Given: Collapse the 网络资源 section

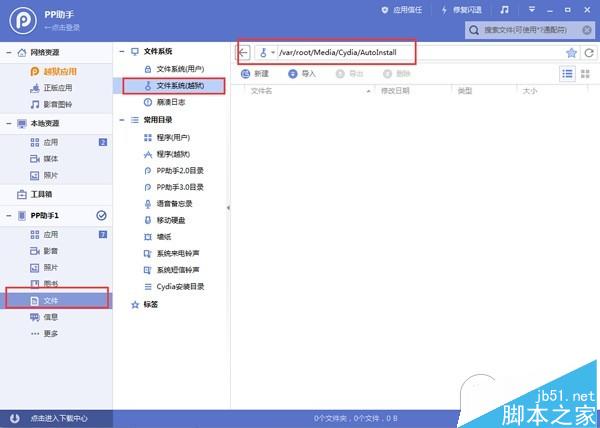Looking at the screenshot, I should 8,52.
